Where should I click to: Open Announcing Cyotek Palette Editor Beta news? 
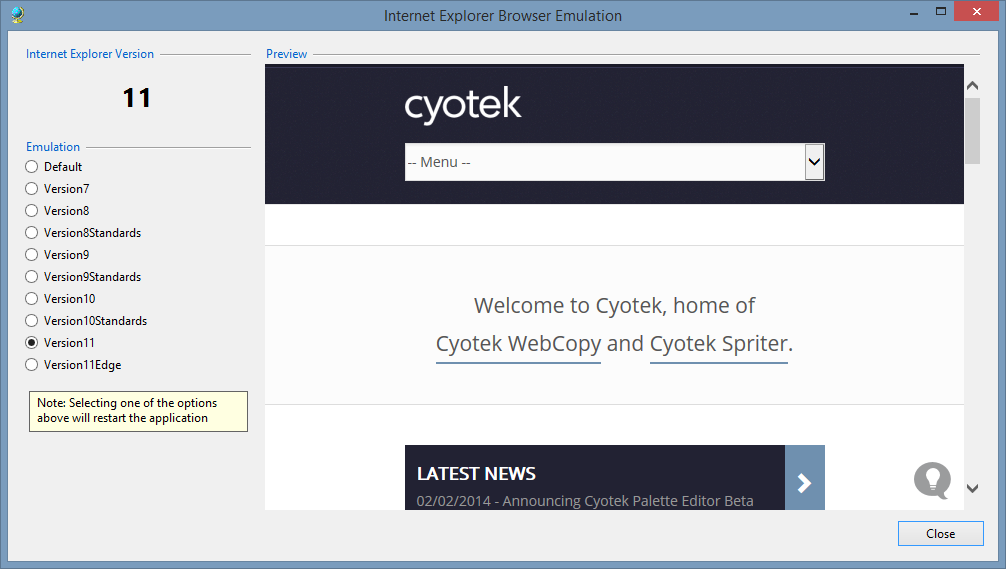[x=585, y=501]
